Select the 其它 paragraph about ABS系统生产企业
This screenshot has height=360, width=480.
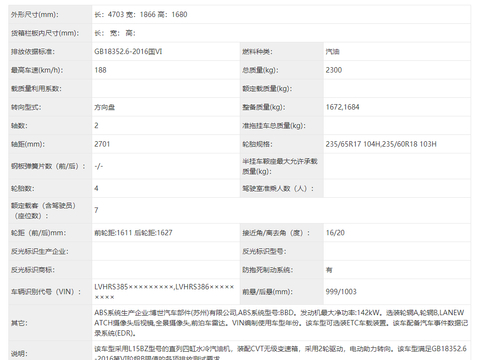pyautogui.click(x=281, y=323)
